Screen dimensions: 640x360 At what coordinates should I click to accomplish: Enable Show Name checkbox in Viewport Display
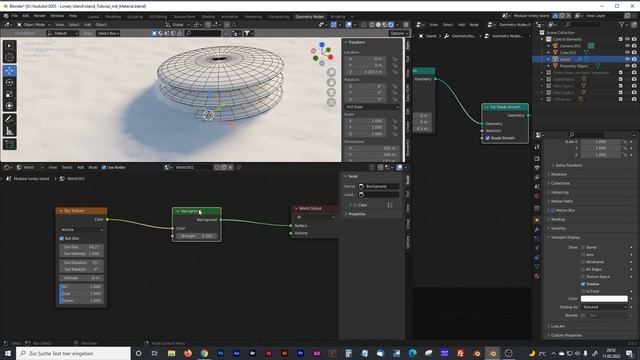(x=583, y=247)
